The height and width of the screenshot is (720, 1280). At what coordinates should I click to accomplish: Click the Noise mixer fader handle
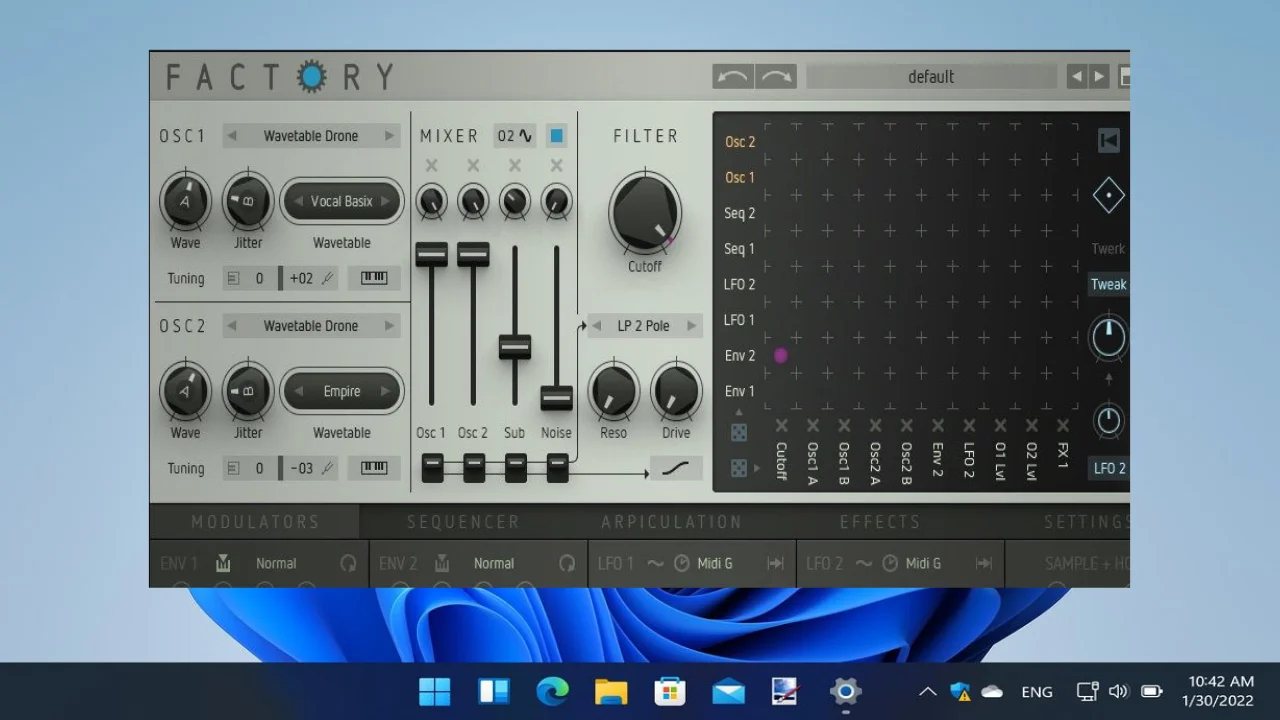557,398
